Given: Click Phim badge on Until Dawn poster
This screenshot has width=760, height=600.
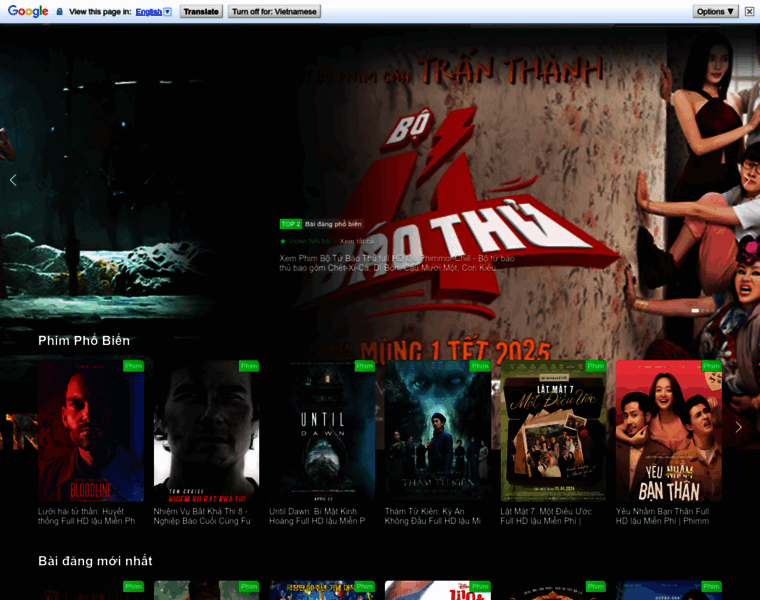Looking at the screenshot, I should coord(364,366).
